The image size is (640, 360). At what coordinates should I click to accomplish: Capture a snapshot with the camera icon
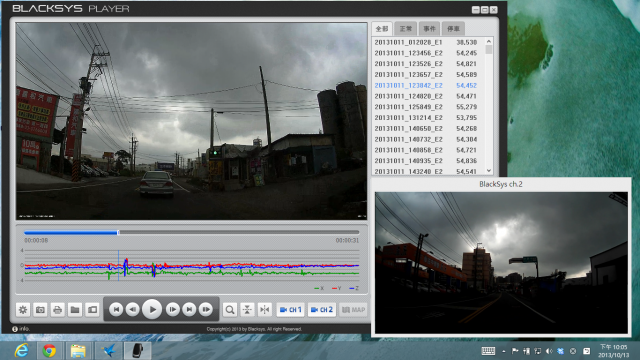click(x=40, y=310)
